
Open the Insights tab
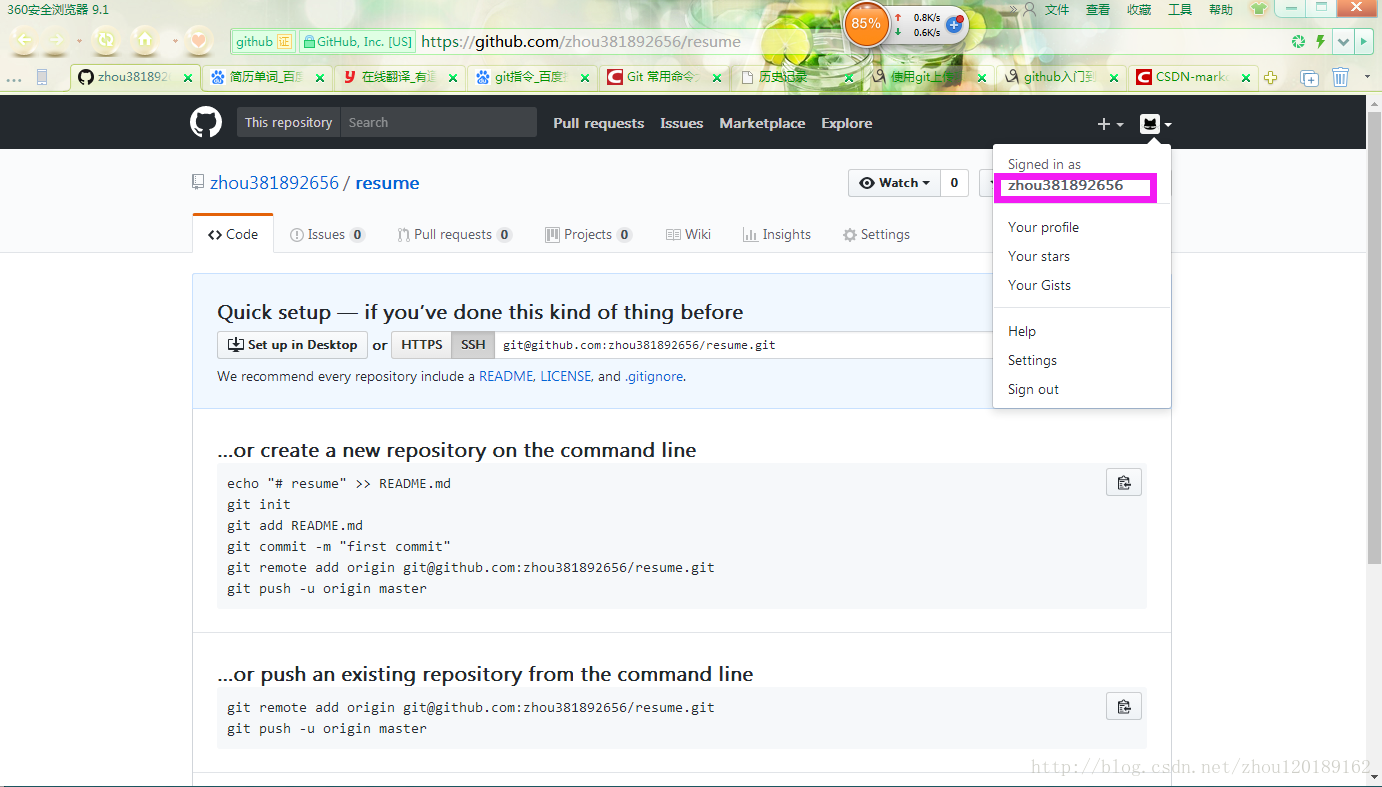click(x=777, y=234)
